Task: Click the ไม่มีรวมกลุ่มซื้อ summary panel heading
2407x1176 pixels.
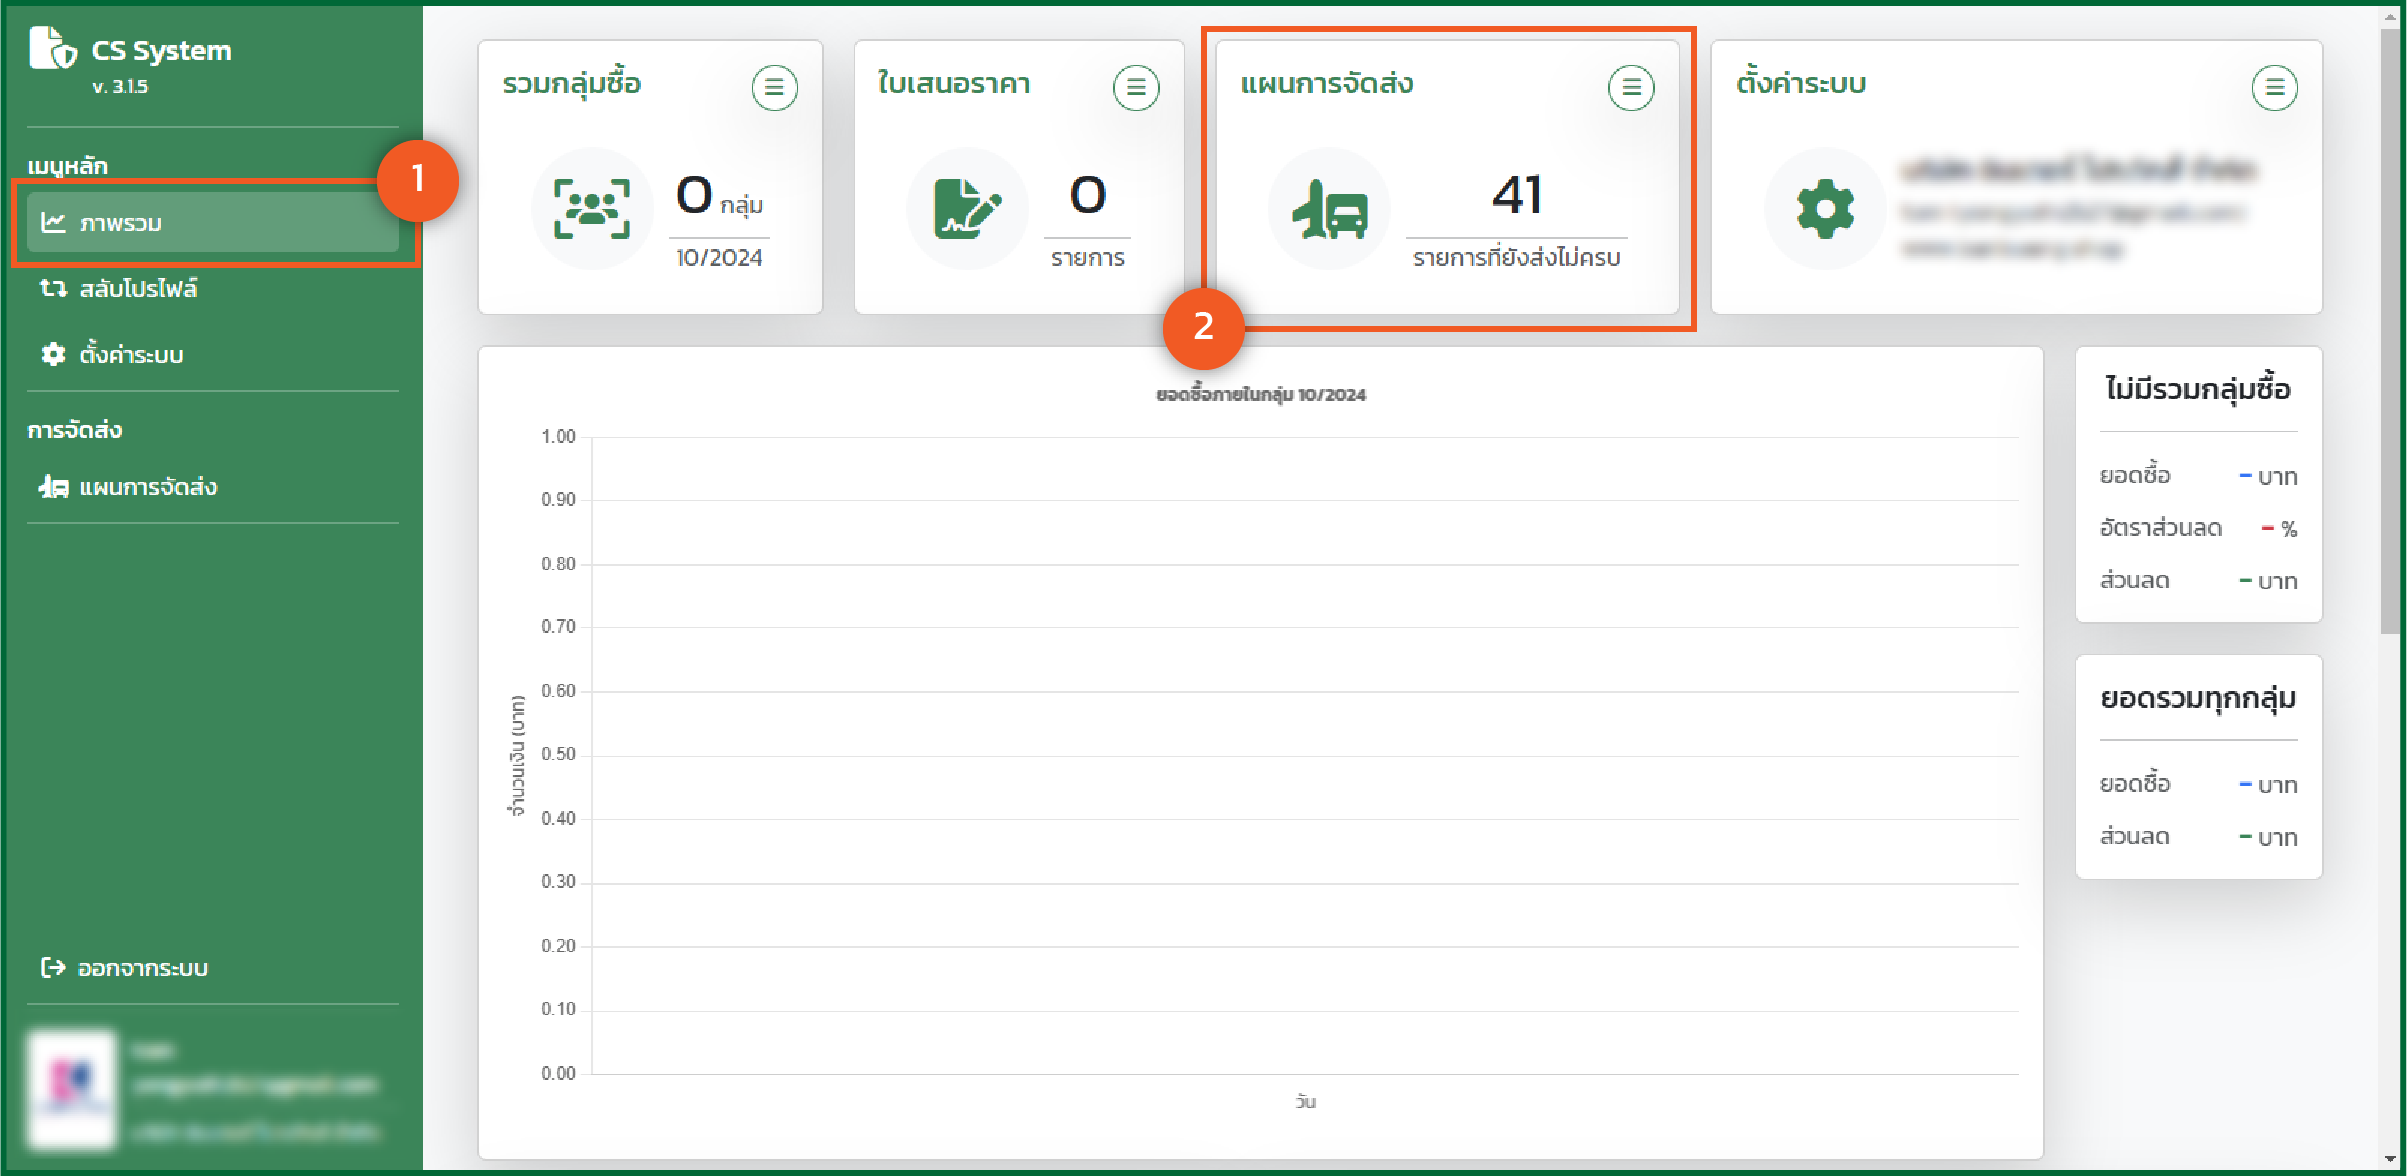Action: point(2197,389)
